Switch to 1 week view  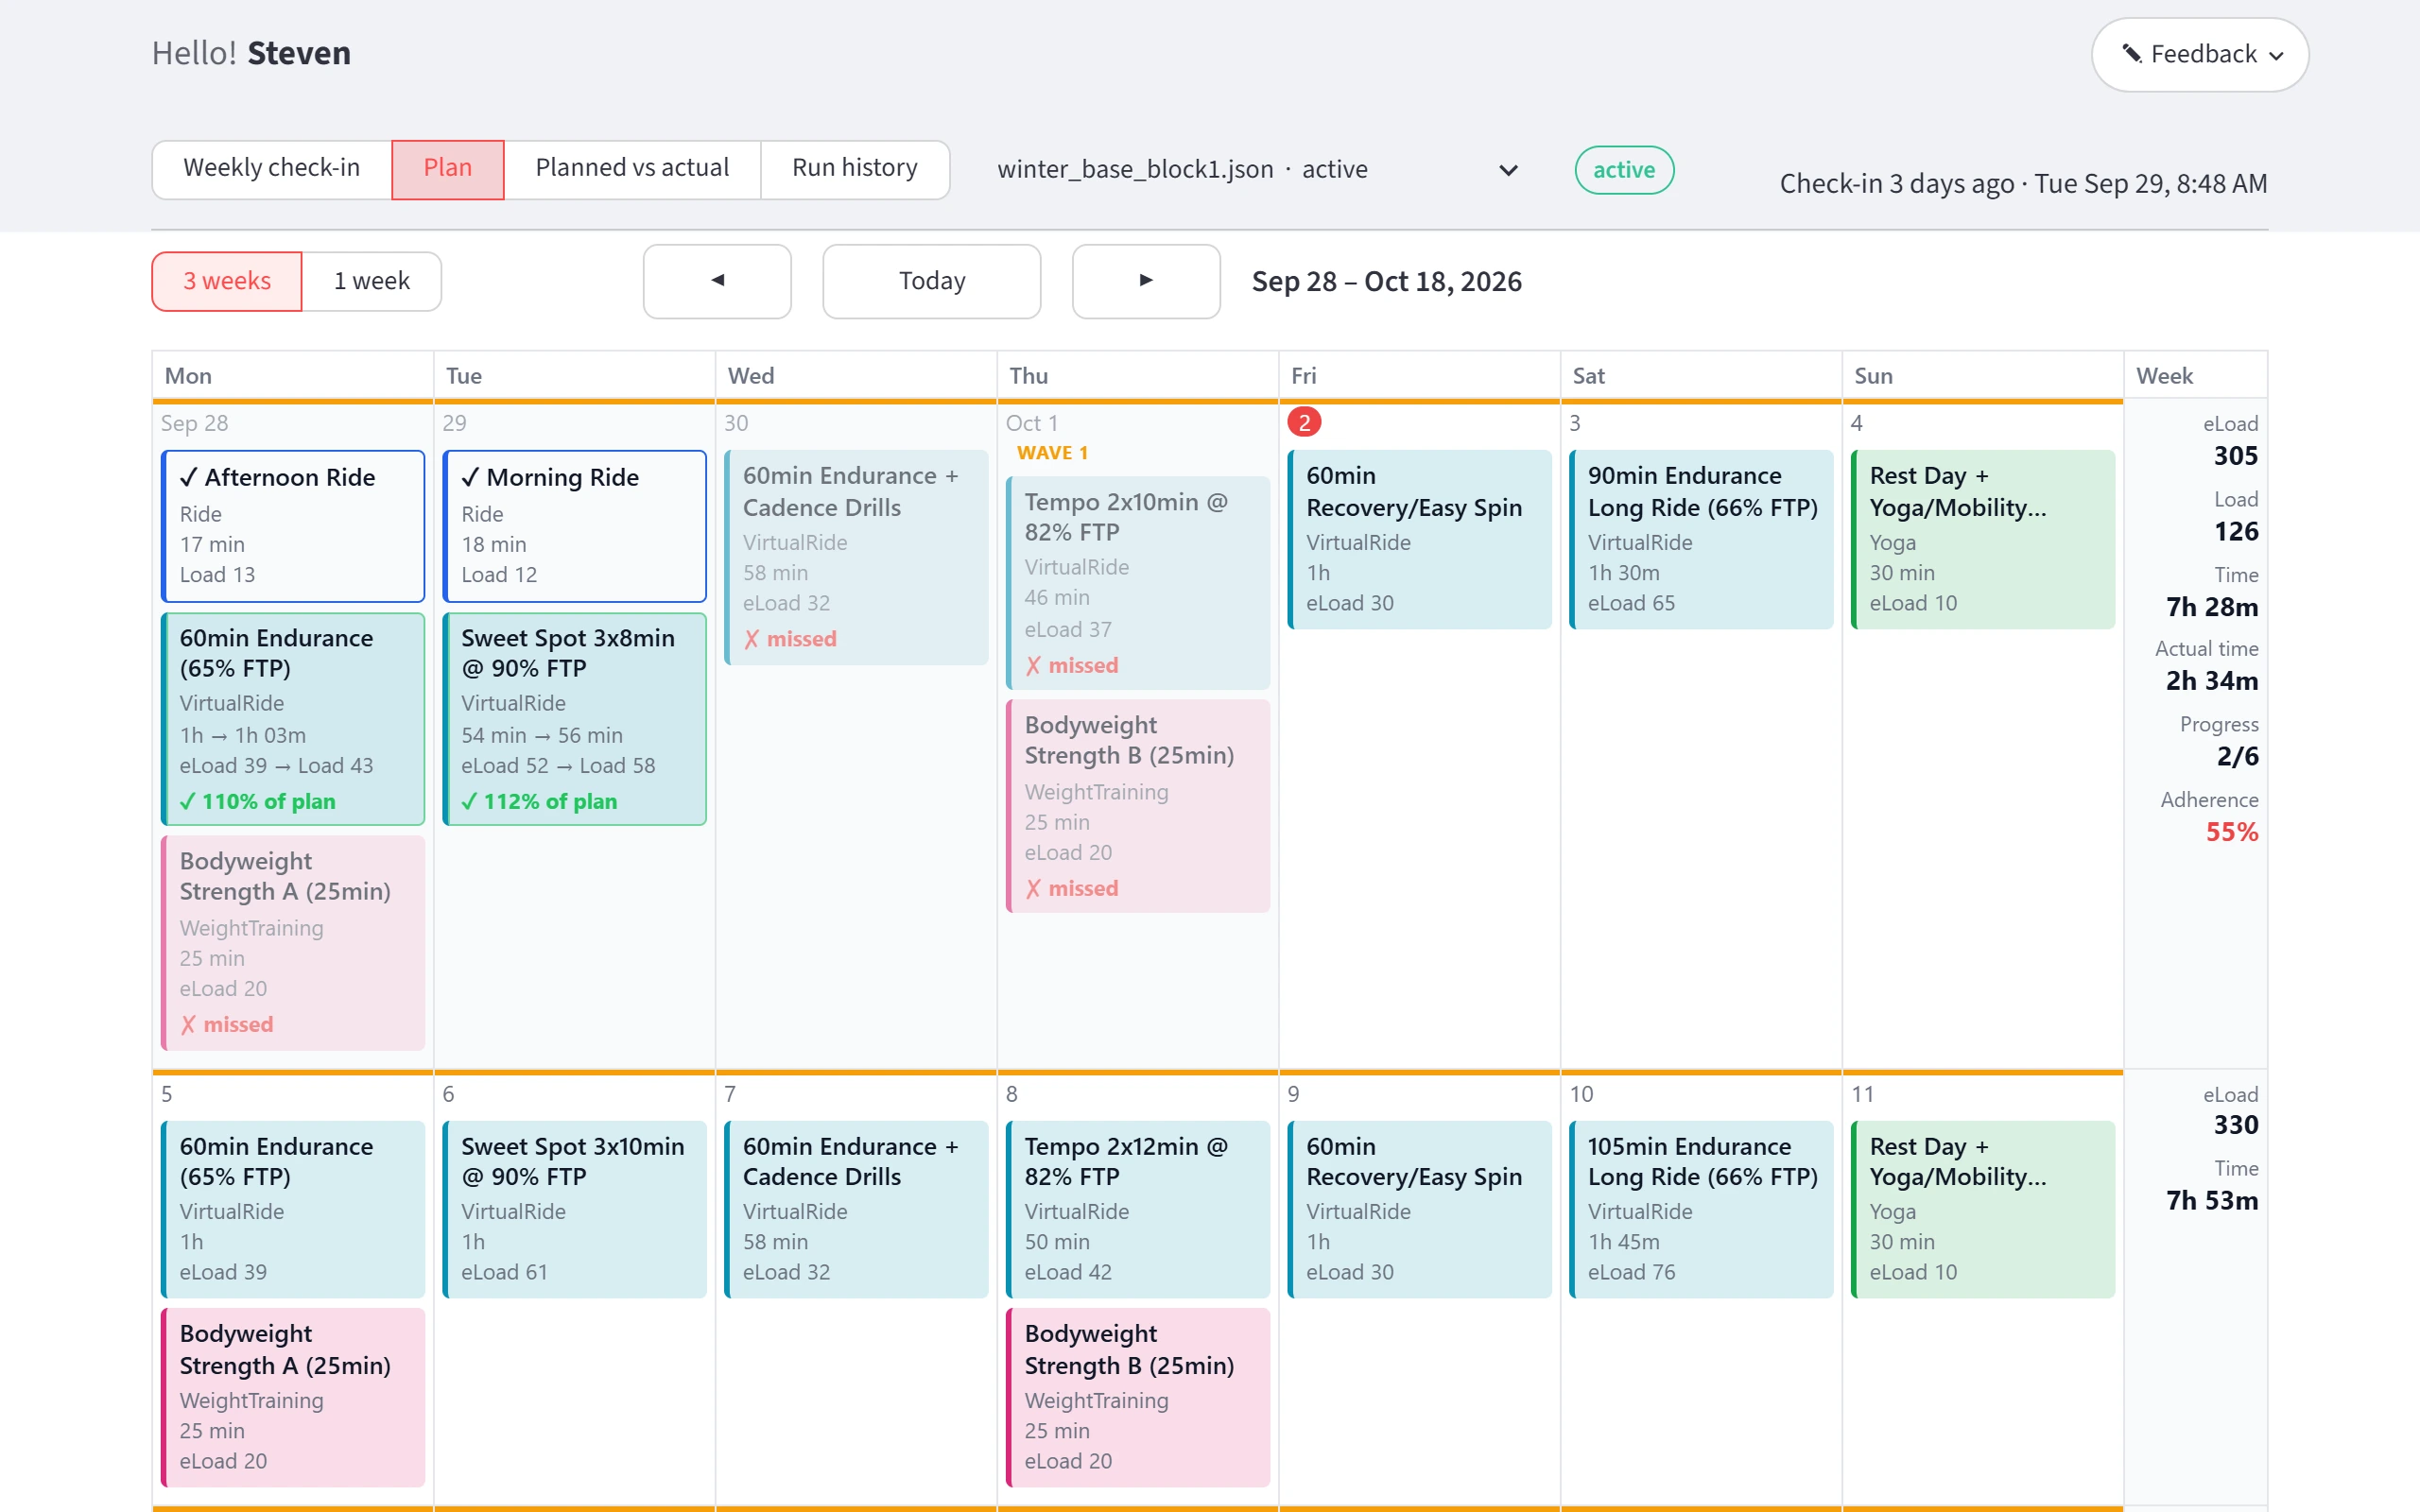(x=372, y=281)
